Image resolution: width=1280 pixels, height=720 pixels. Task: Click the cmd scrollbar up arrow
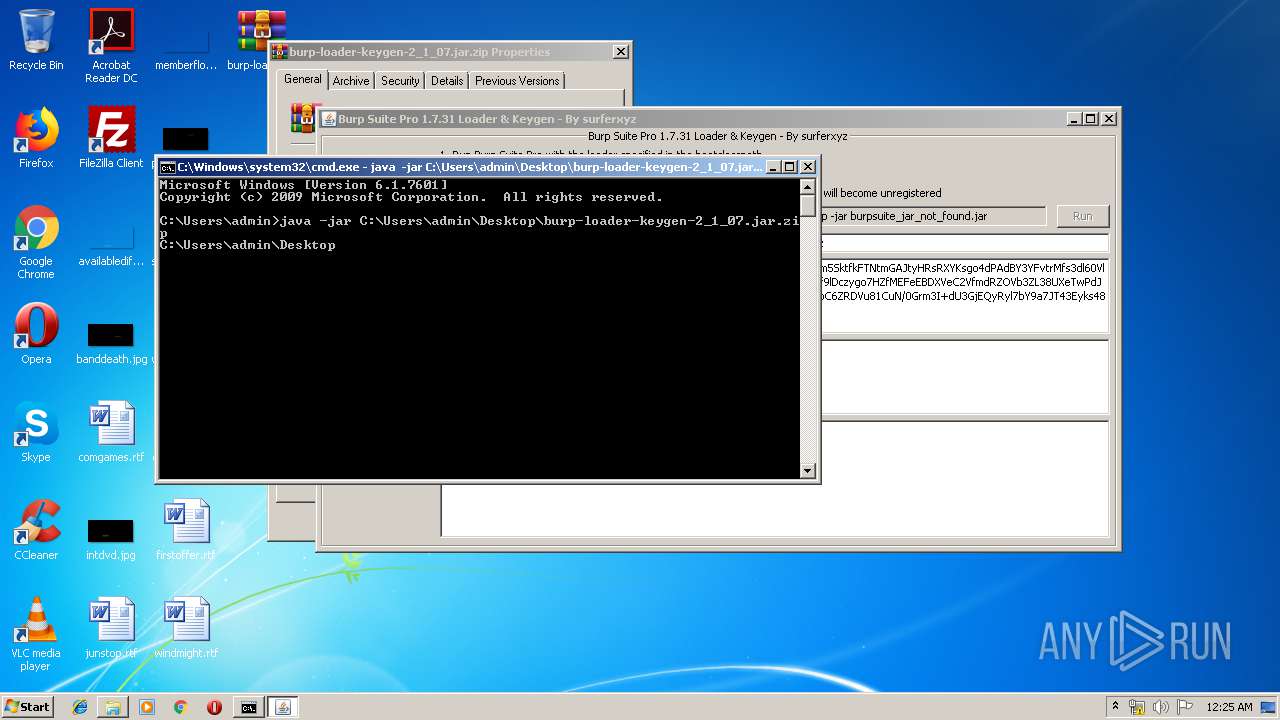(x=808, y=187)
